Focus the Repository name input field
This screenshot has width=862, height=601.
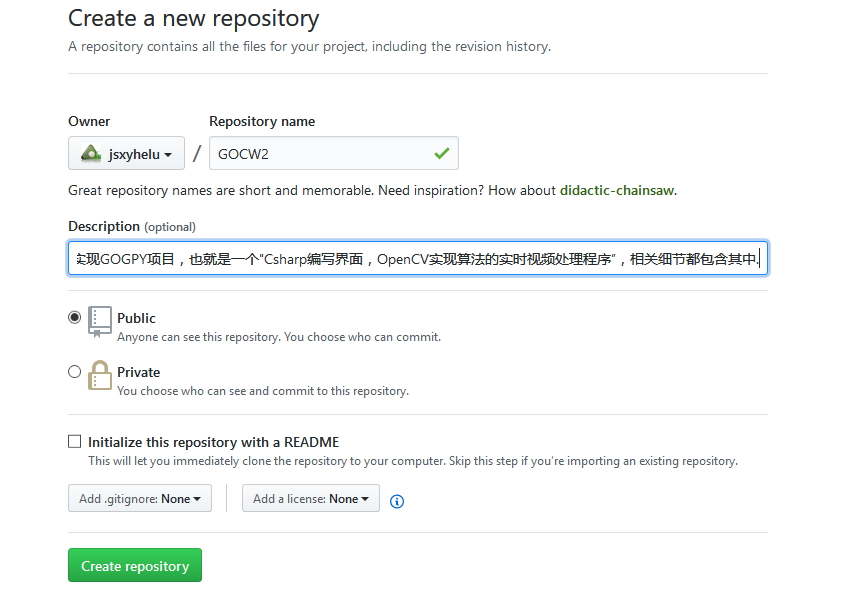click(320, 154)
